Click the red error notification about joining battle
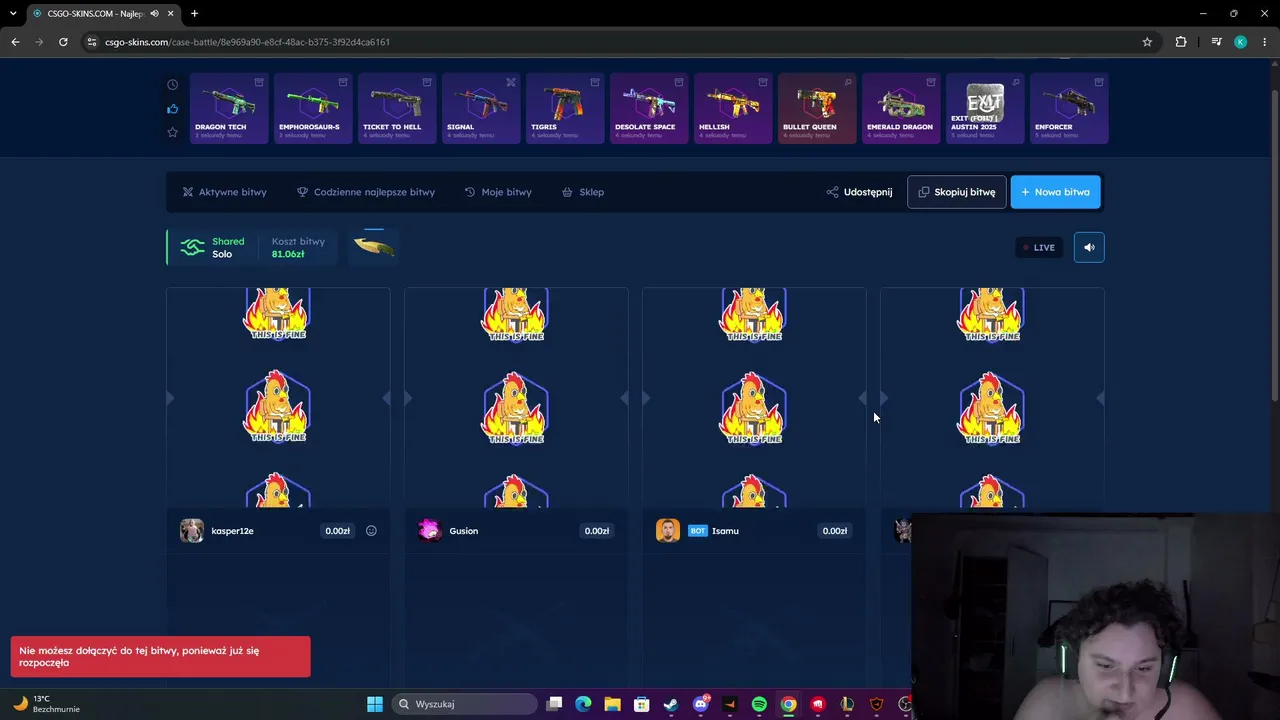 click(161, 657)
